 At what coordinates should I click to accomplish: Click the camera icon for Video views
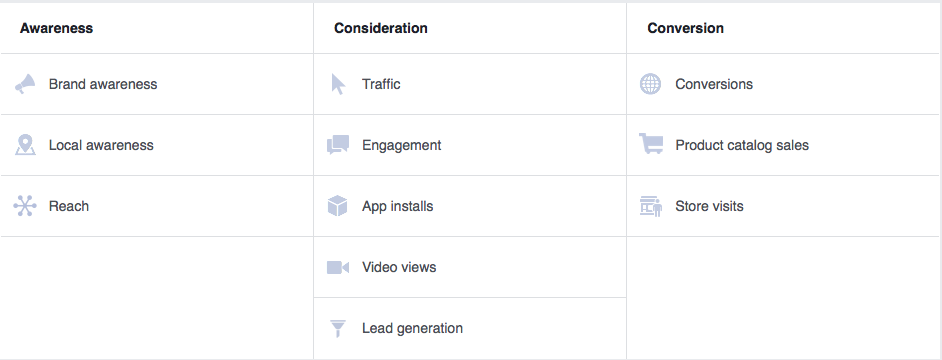pyautogui.click(x=338, y=267)
